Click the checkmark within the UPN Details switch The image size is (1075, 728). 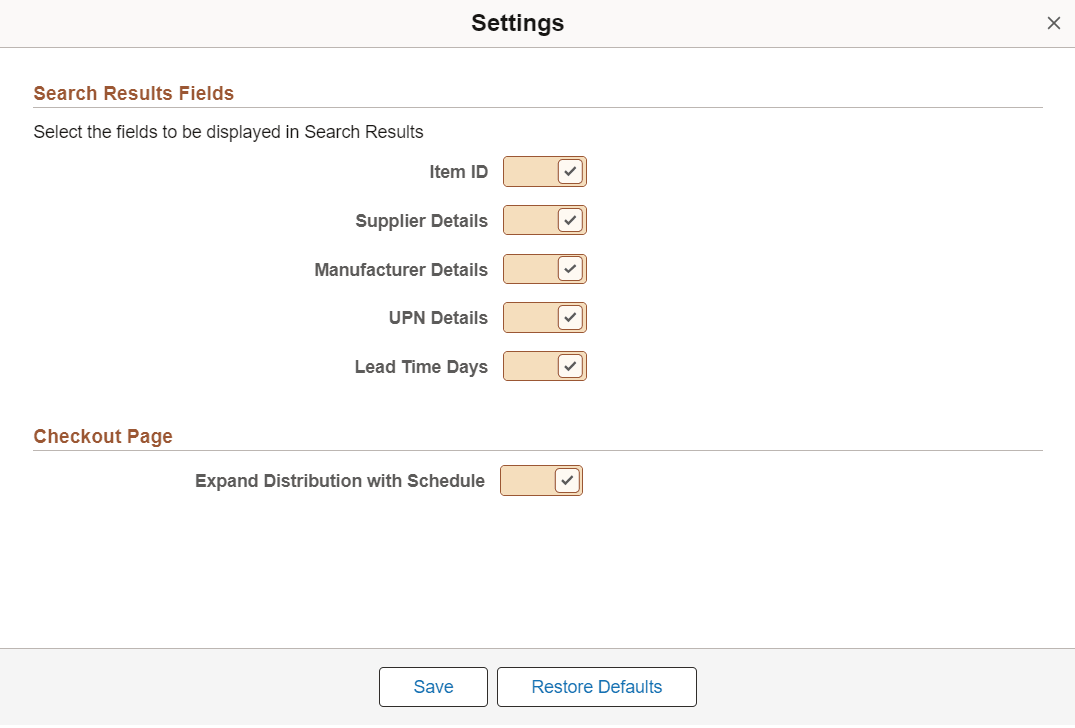(570, 317)
